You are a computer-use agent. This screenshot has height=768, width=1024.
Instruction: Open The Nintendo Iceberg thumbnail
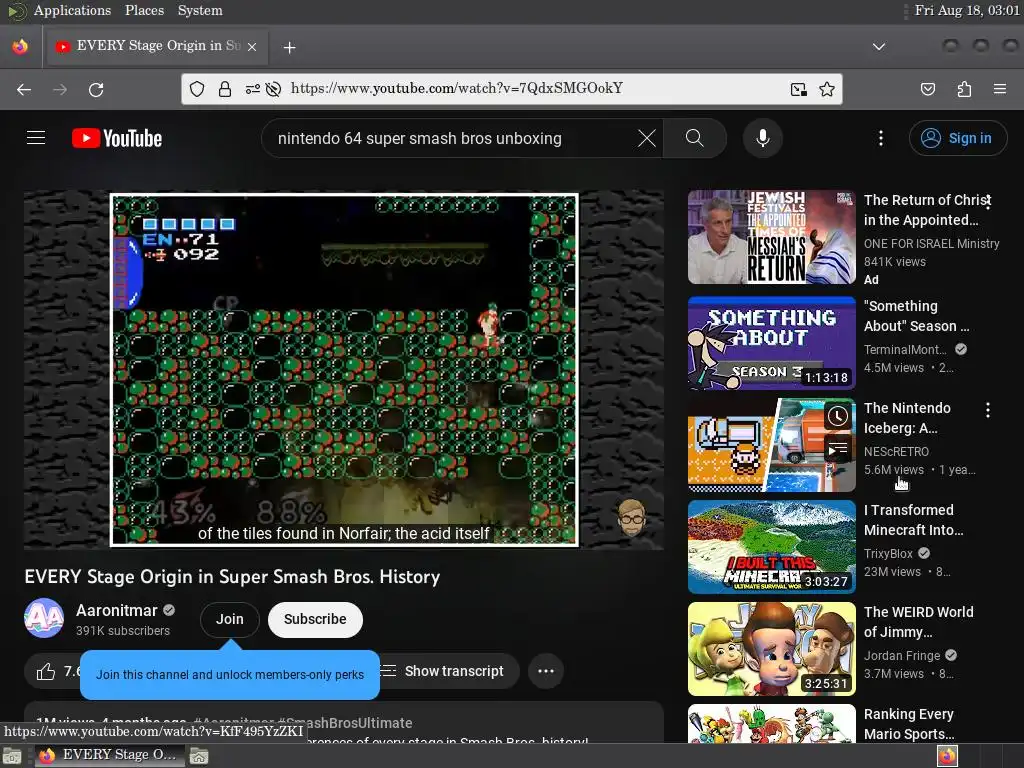(x=771, y=445)
